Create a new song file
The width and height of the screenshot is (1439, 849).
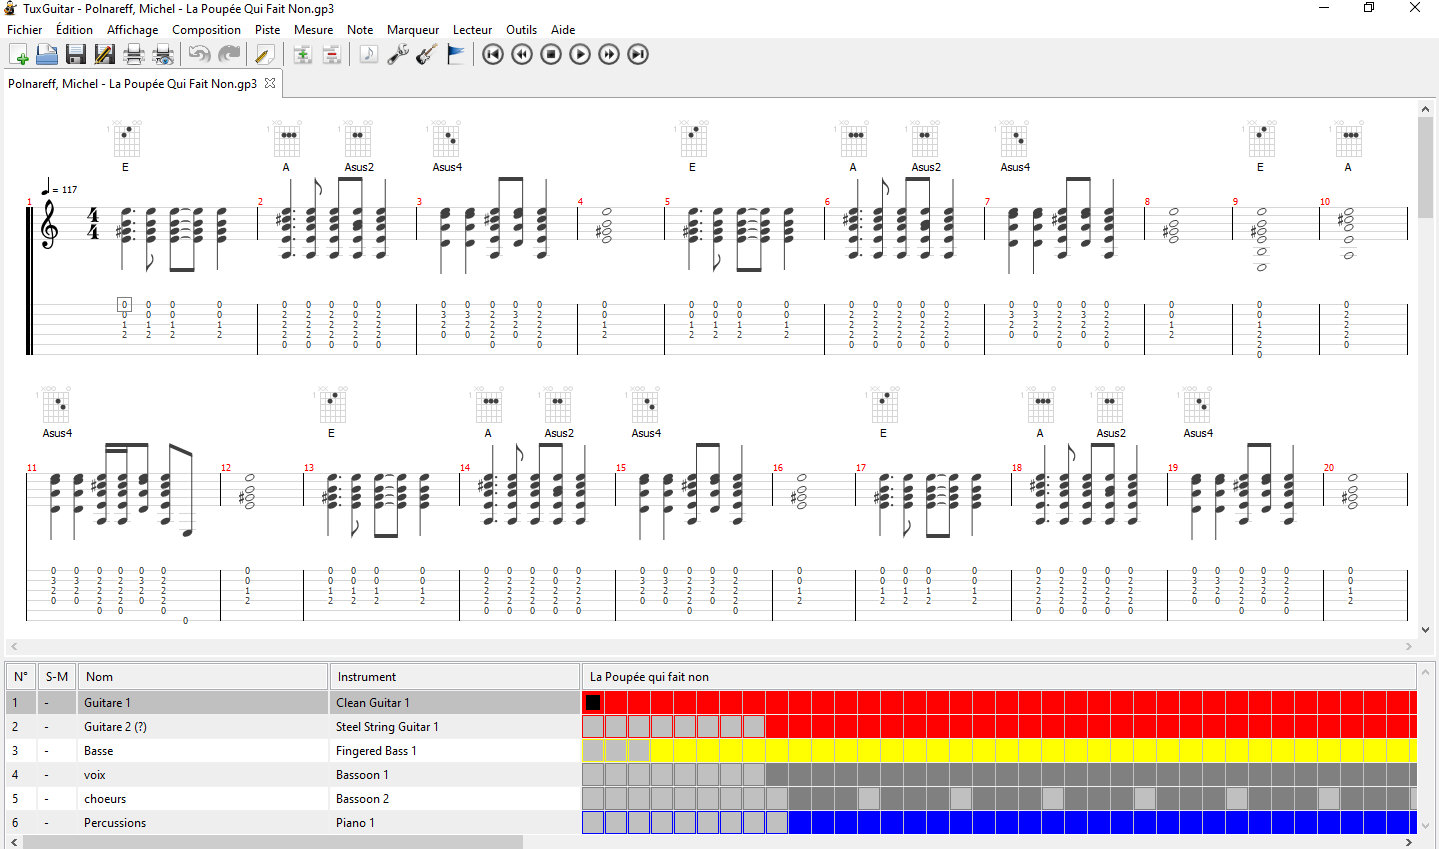[x=18, y=54]
